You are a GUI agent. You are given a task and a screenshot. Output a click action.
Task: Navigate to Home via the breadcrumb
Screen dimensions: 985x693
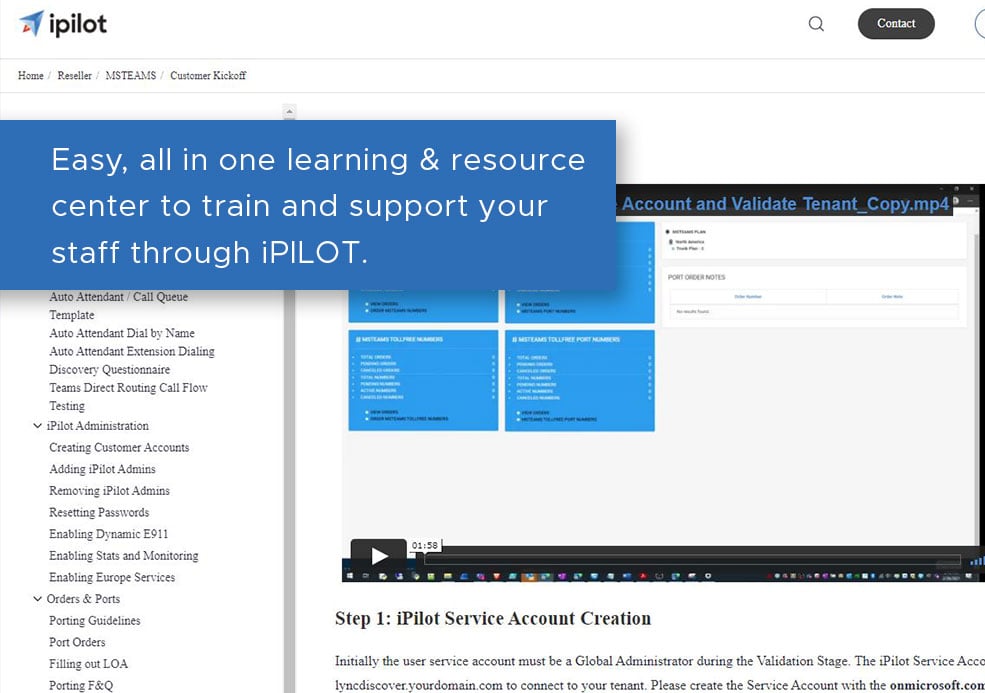(x=30, y=75)
